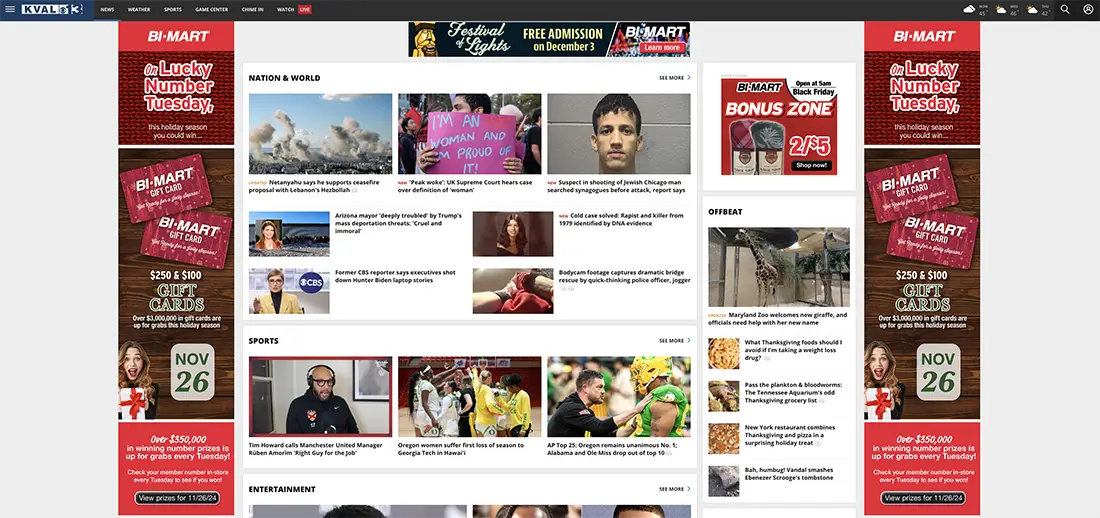Viewport: 1100px width, 518px height.
Task: Click the Scrooge tombstone story thumbnail
Action: pos(723,482)
